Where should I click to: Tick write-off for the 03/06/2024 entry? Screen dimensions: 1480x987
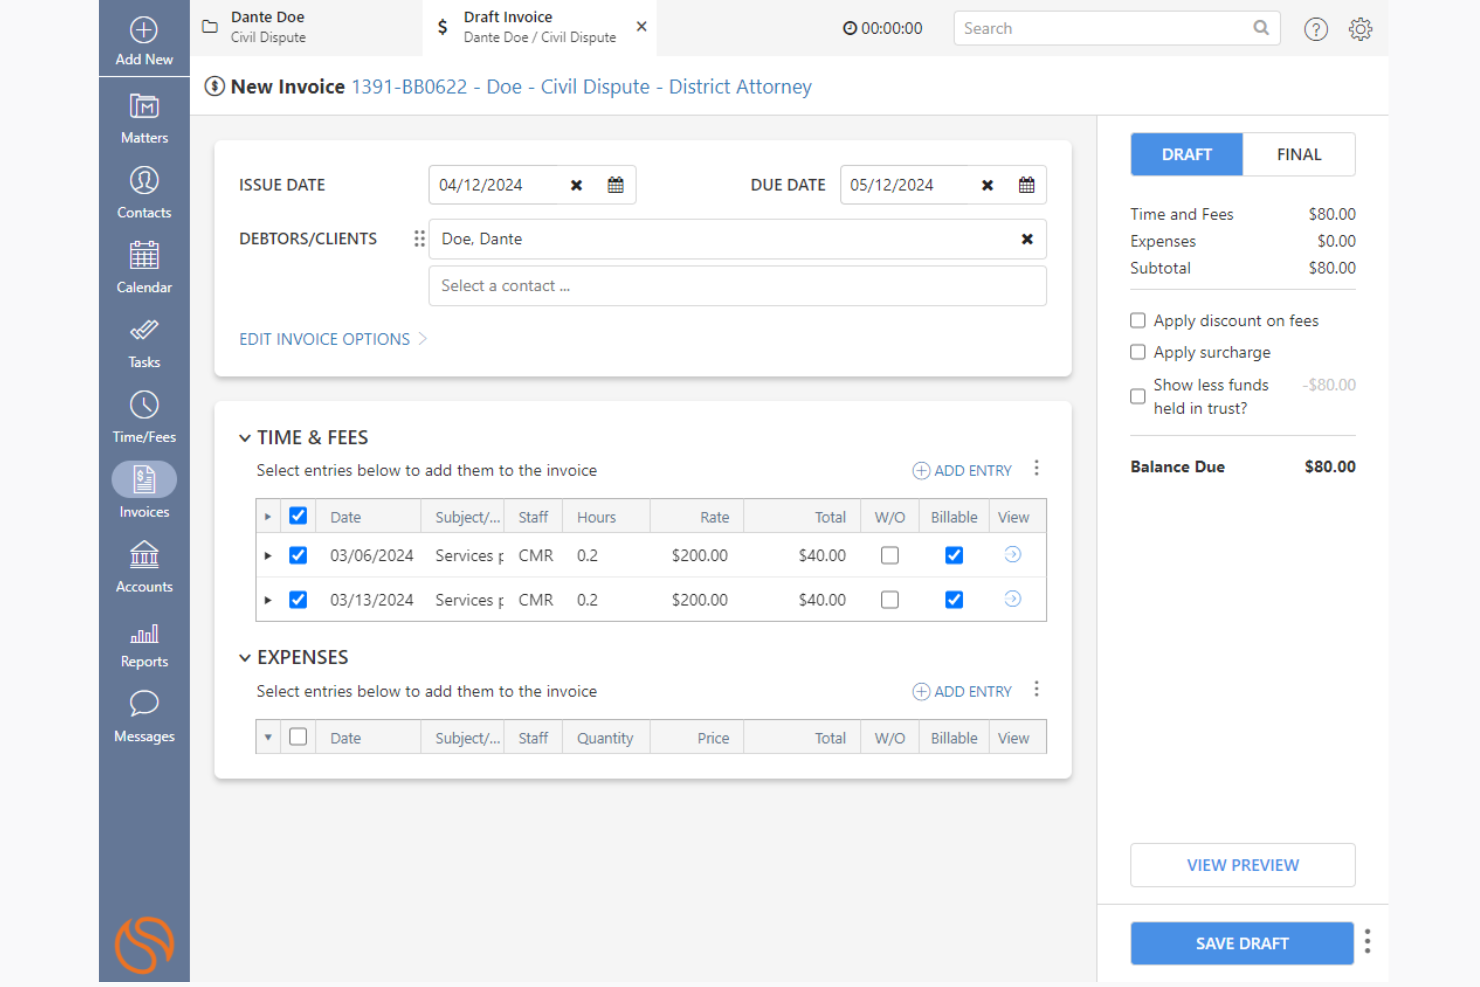tap(890, 555)
